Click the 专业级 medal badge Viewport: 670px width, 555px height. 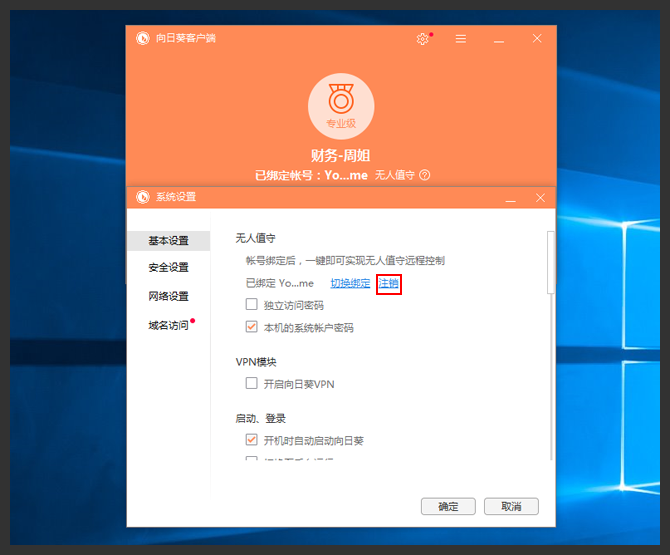[x=341, y=106]
